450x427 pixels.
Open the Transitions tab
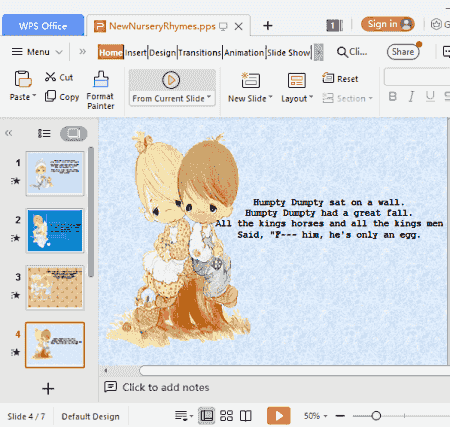coord(200,52)
